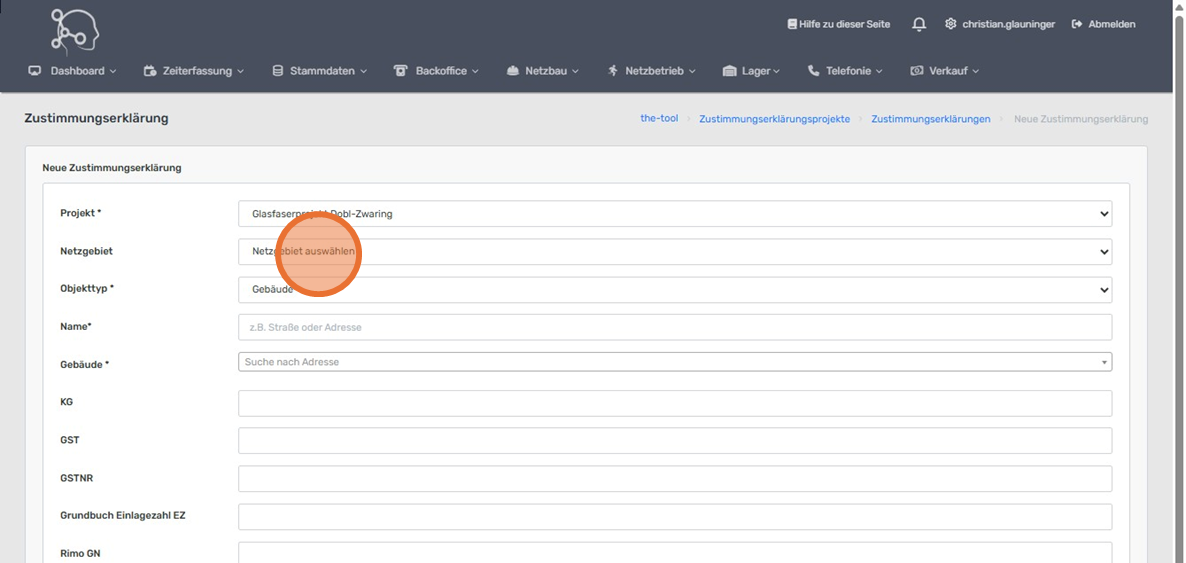Expand the Backoffice menu
Screen dimensions: 1186x563
click(x=437, y=71)
